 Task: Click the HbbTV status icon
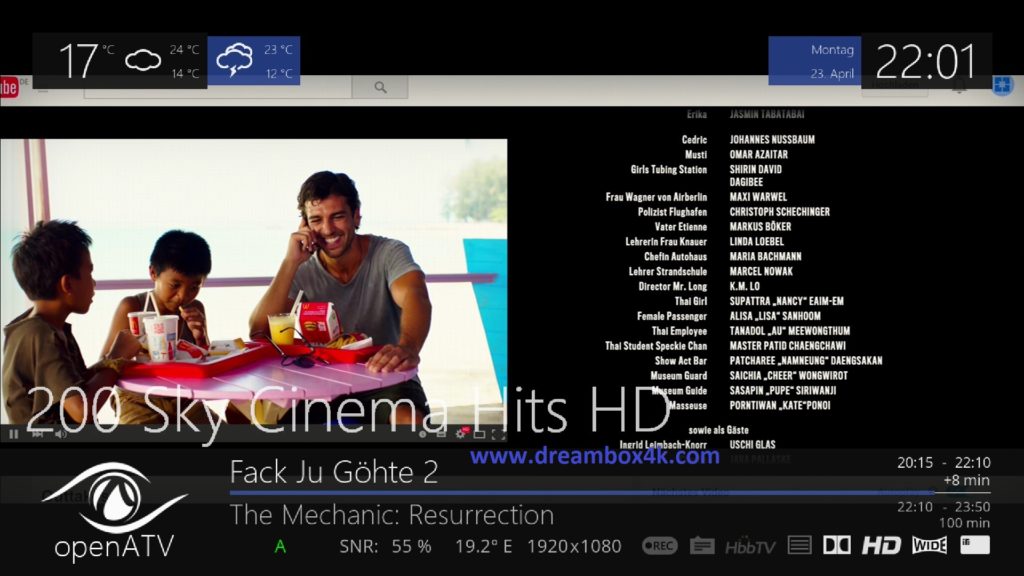pyautogui.click(x=750, y=546)
